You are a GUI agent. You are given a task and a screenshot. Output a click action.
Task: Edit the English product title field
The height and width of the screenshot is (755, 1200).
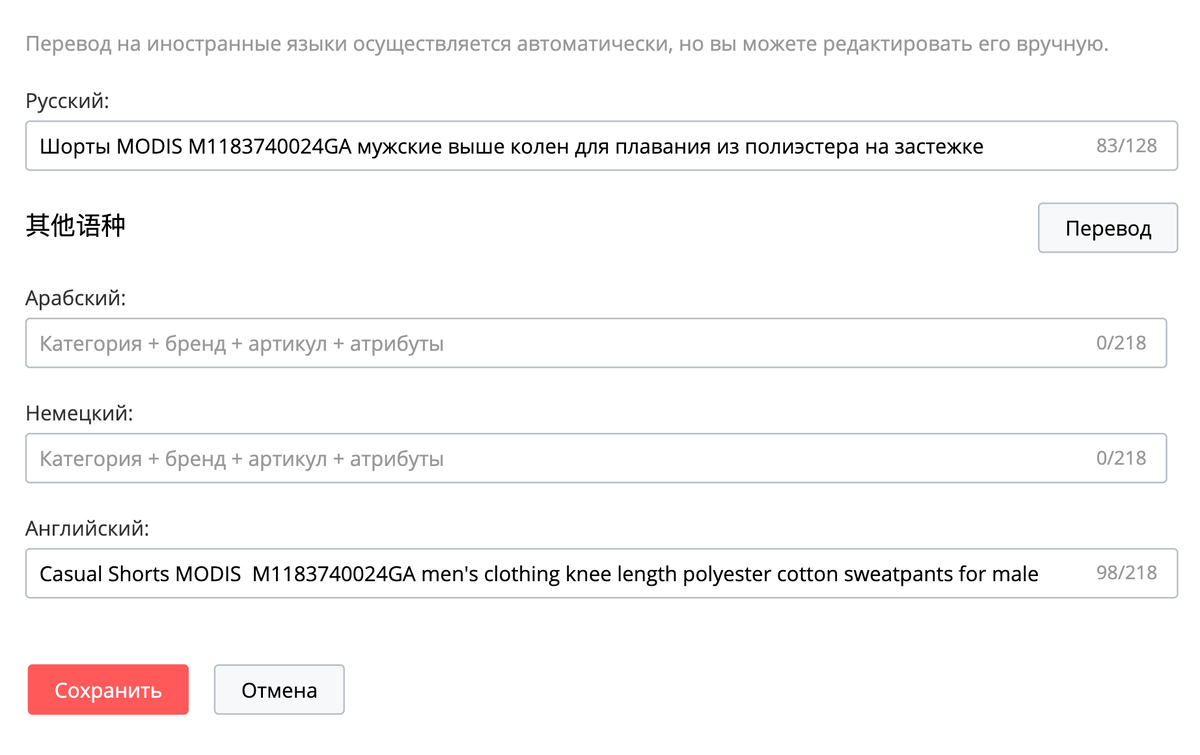[x=601, y=574]
